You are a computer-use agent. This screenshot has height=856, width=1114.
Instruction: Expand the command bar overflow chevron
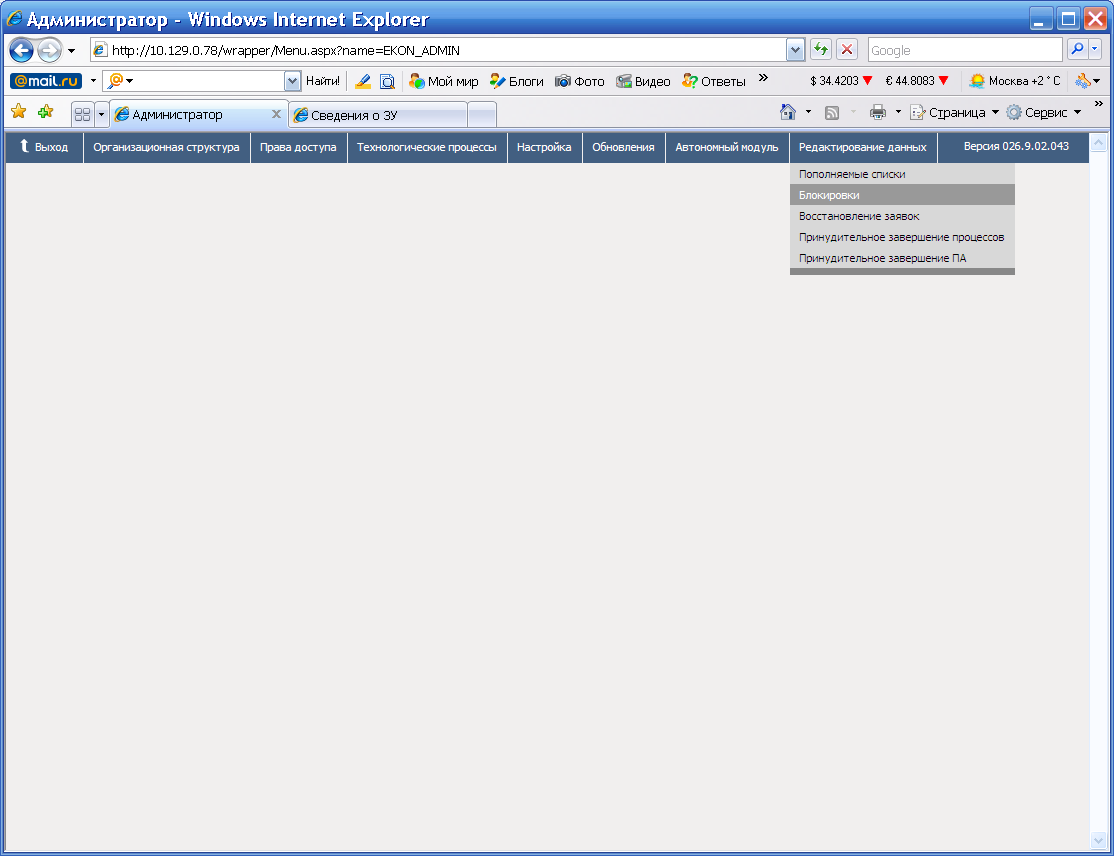tap(1098, 104)
